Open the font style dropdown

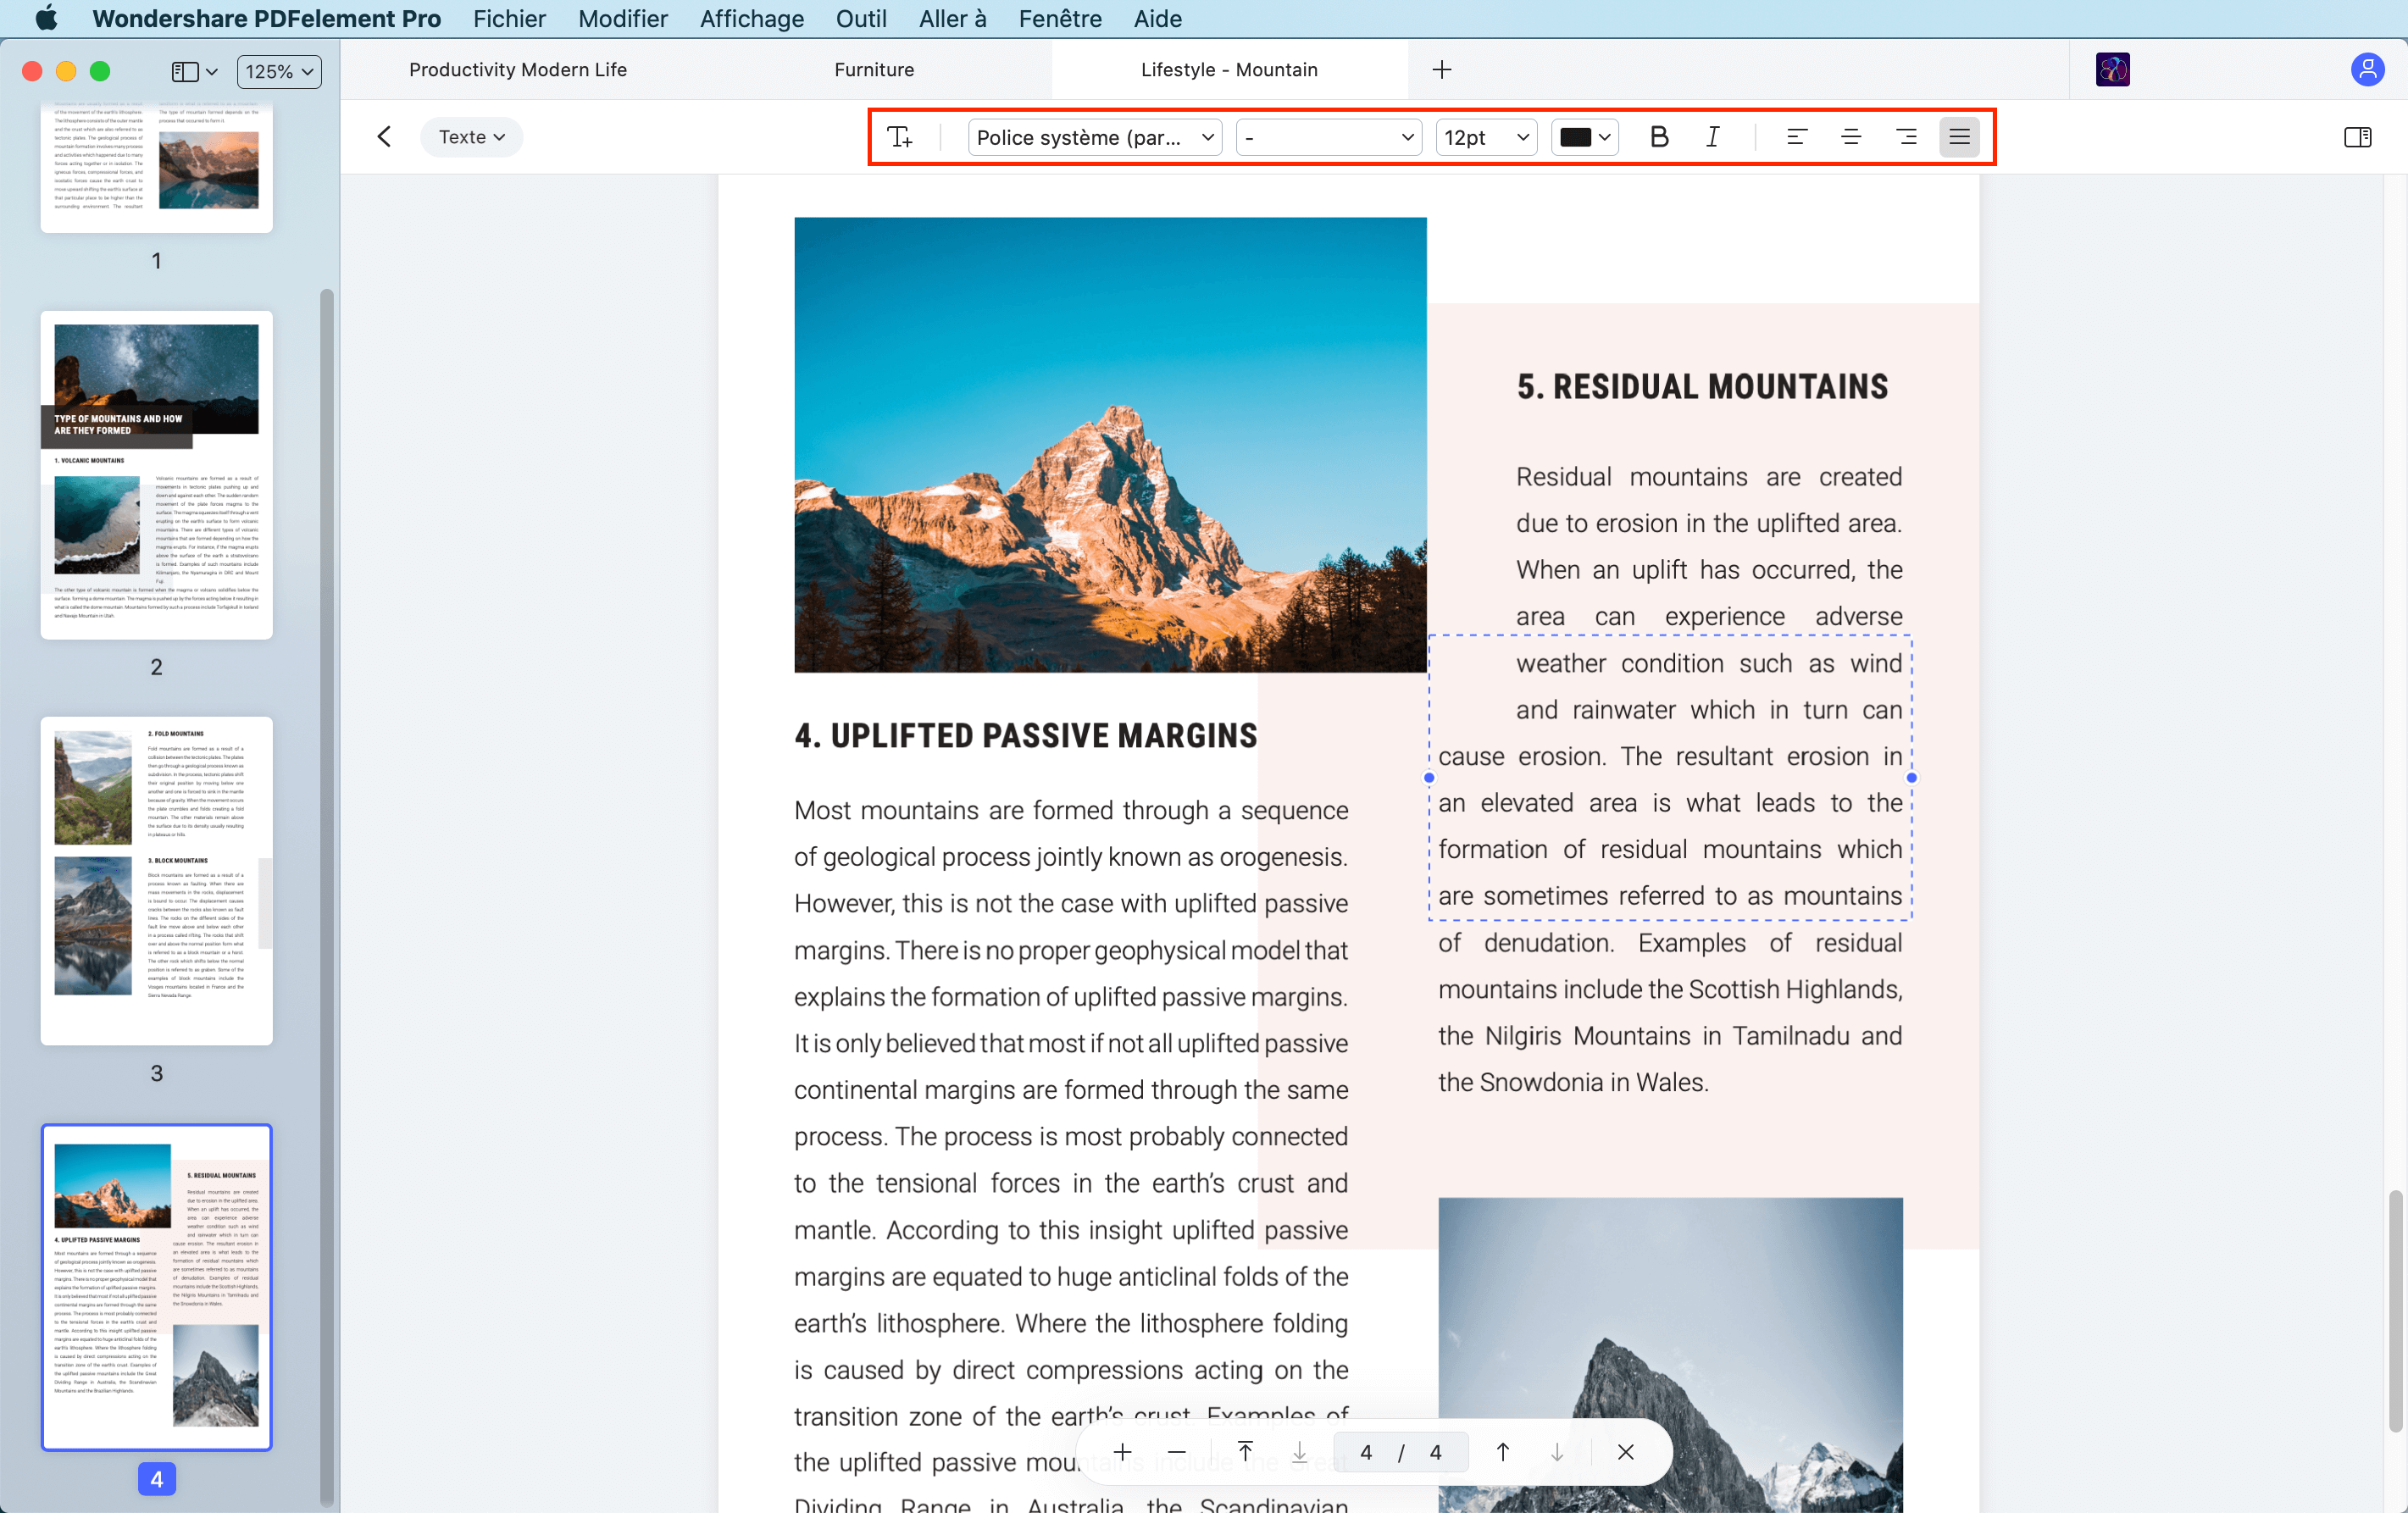coord(1329,136)
